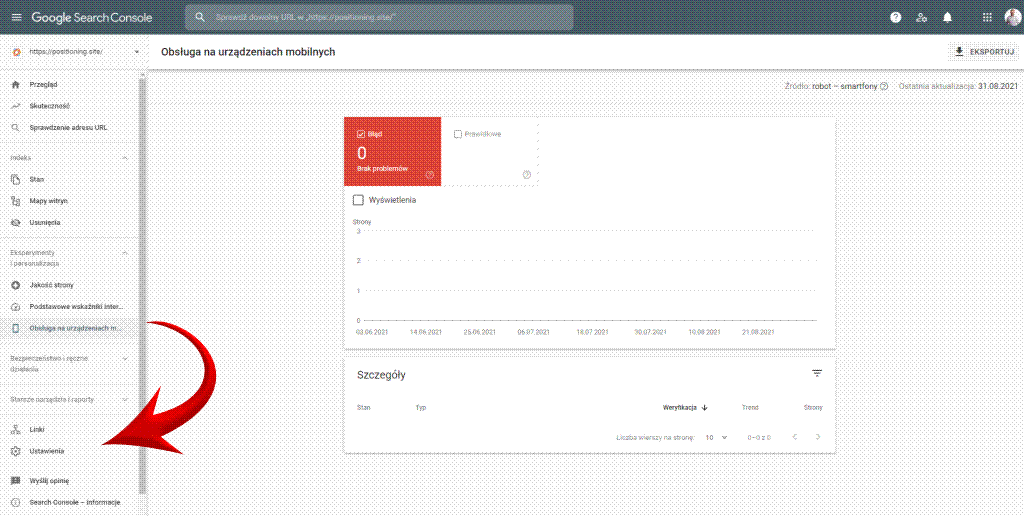Open the help question mark icon

[x=895, y=18]
